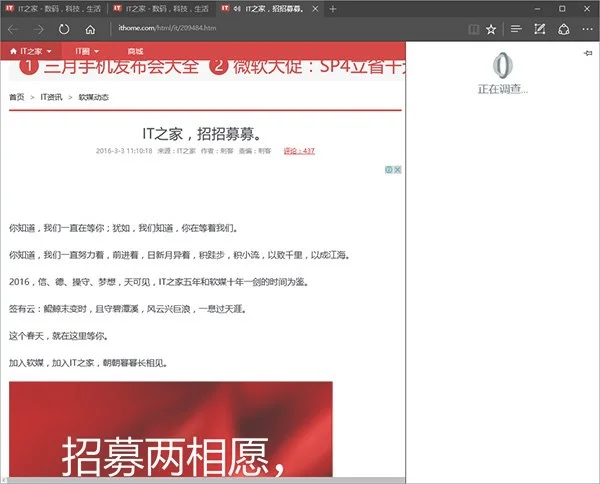The image size is (600, 484).
Task: Click the ad info icon
Action: (x=389, y=169)
